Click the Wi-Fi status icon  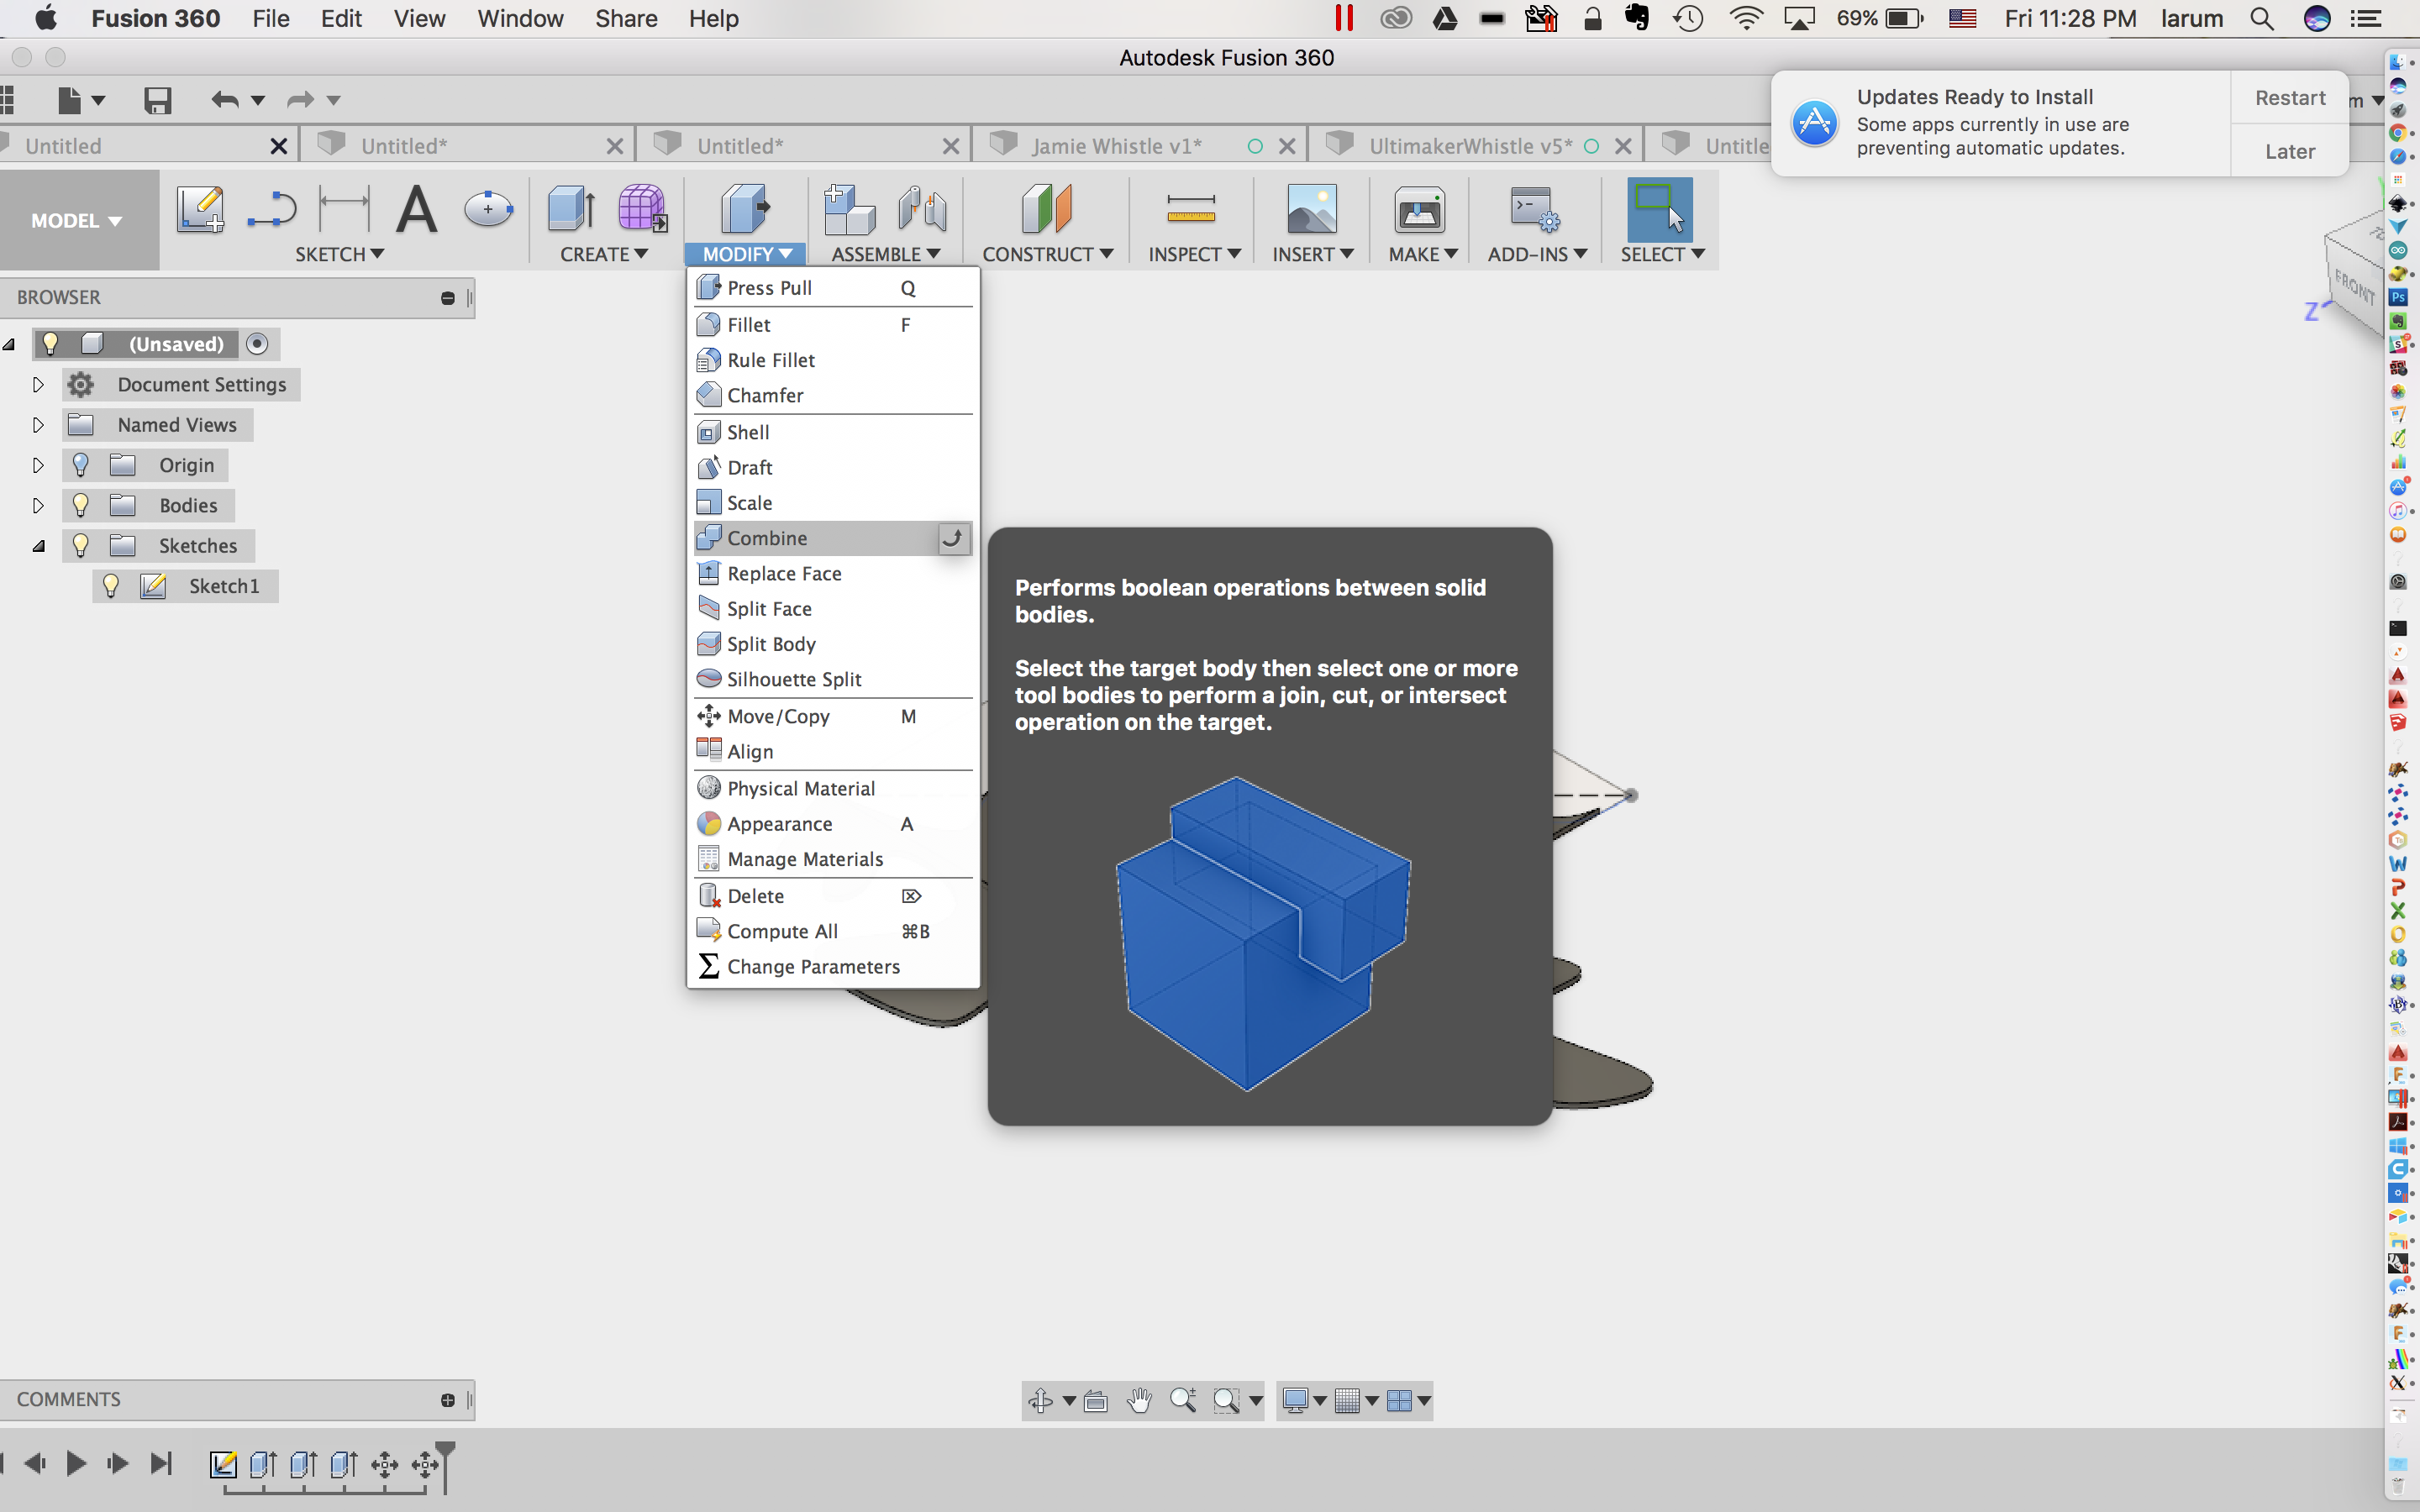(1745, 19)
